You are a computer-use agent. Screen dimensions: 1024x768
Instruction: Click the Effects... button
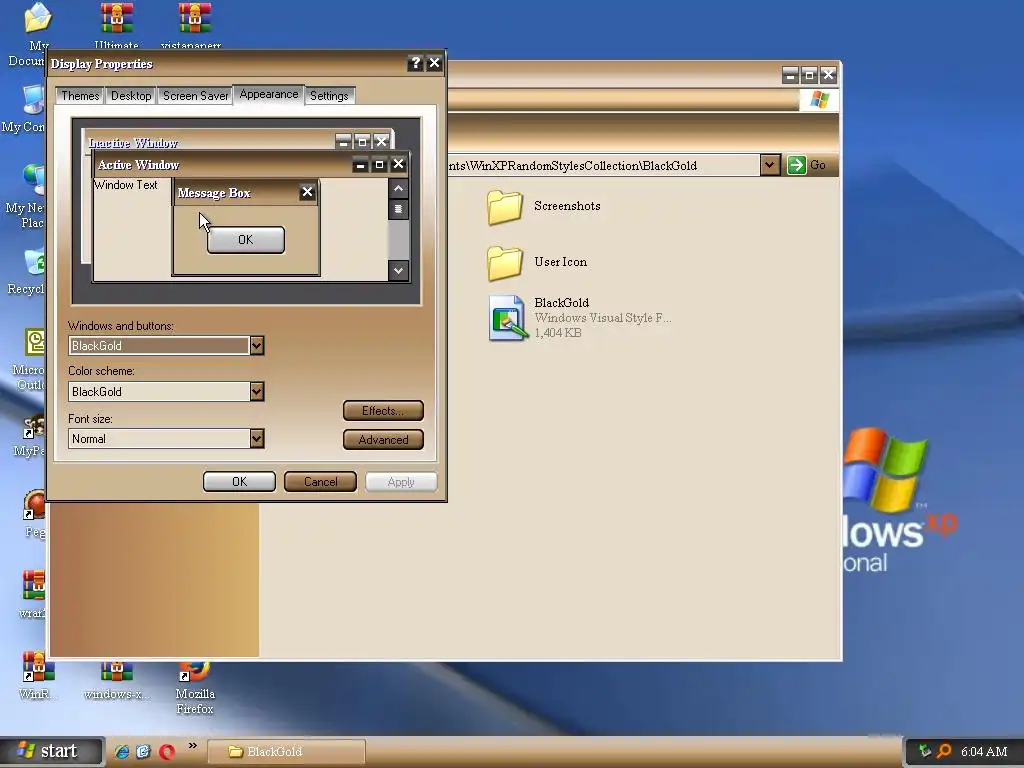coord(383,411)
